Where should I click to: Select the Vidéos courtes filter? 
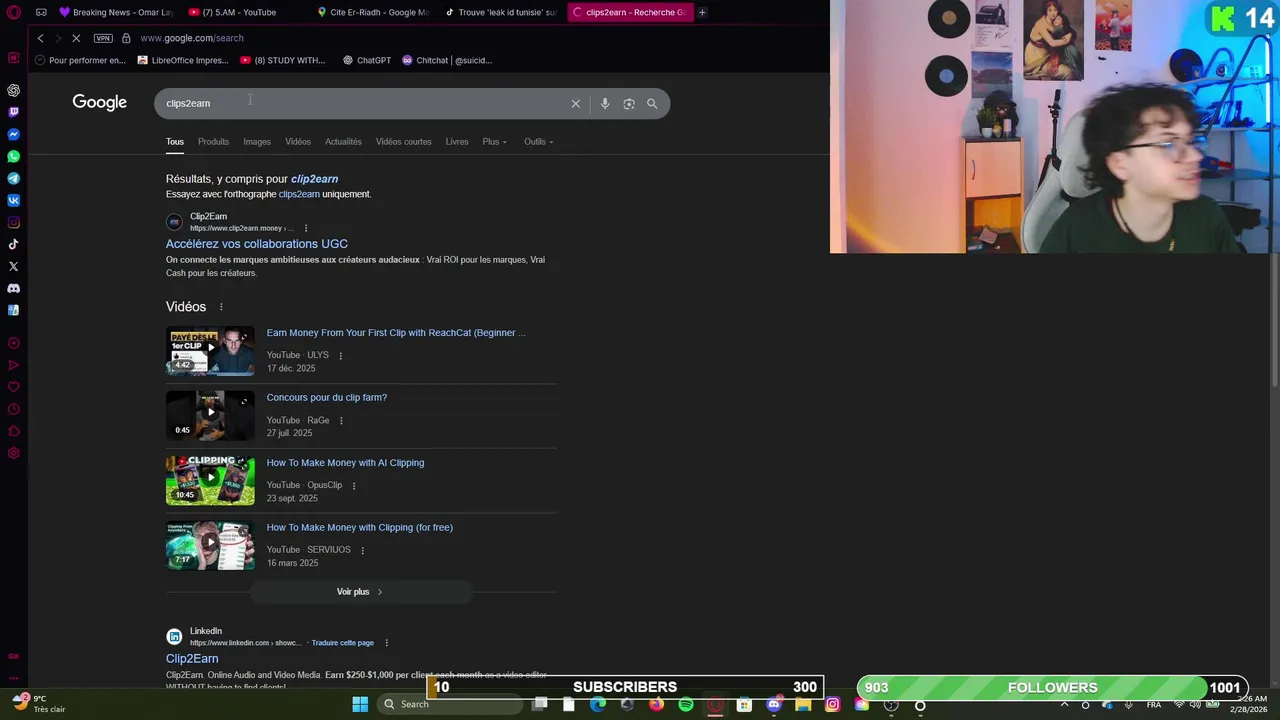click(404, 141)
